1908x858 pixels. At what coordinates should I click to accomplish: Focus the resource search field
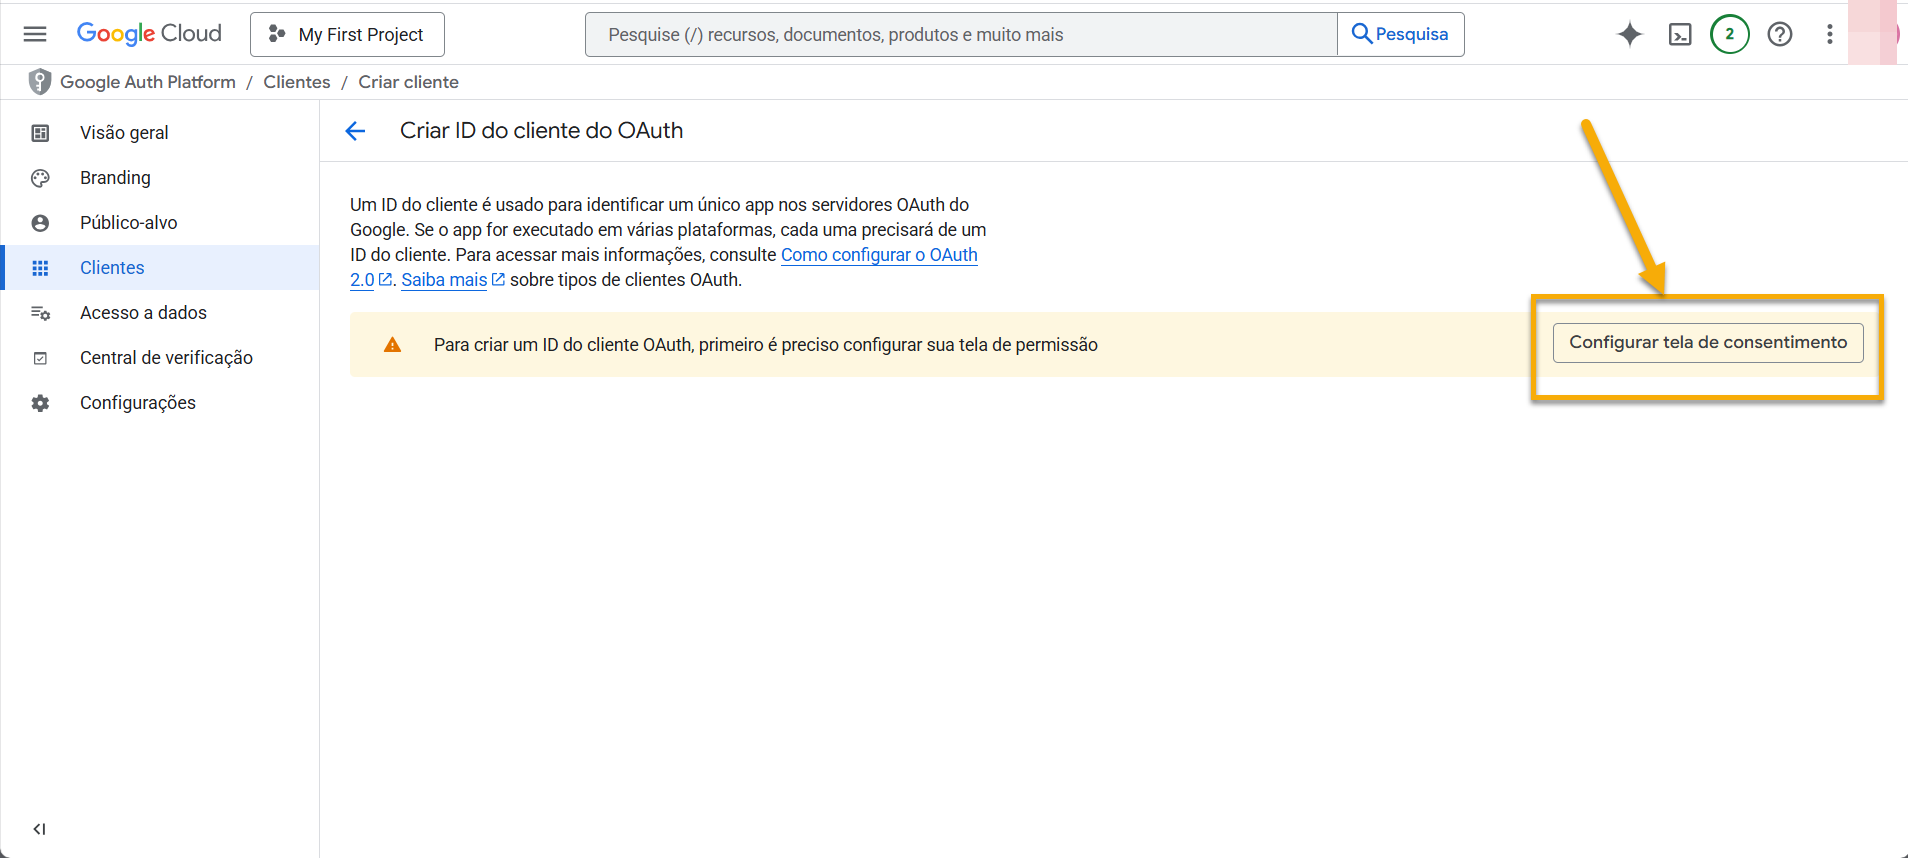coord(961,34)
